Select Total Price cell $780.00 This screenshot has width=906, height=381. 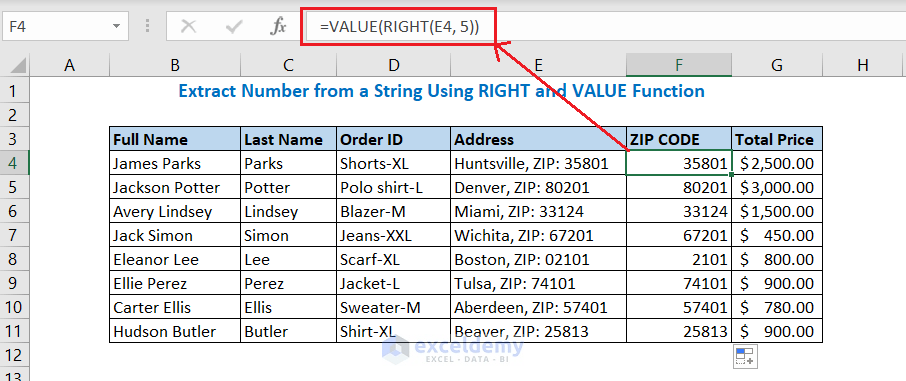[x=777, y=307]
